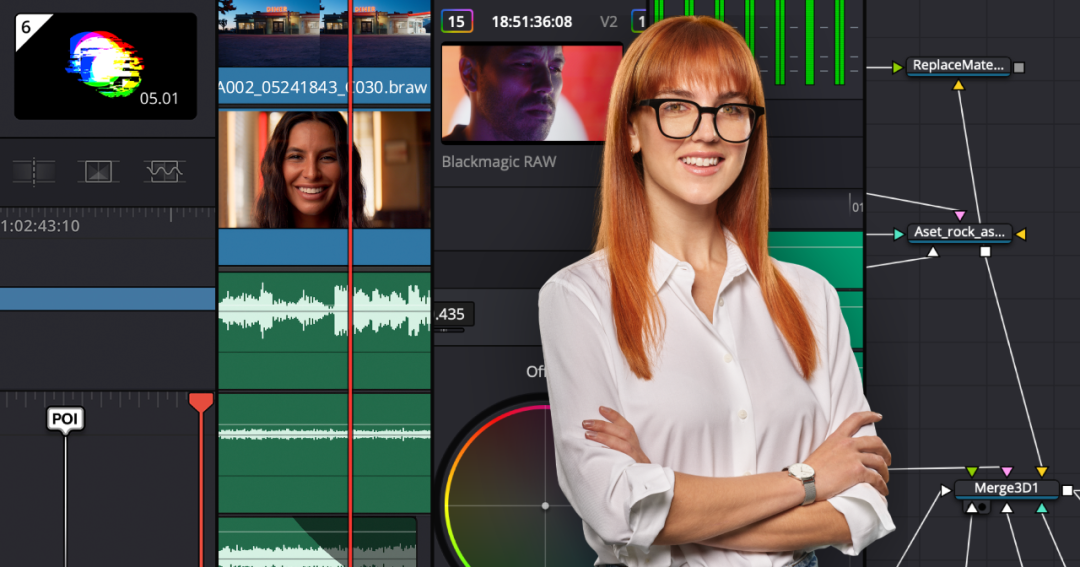The width and height of the screenshot is (1080, 567).
Task: Select the split clip tool icon
Action: (34, 171)
